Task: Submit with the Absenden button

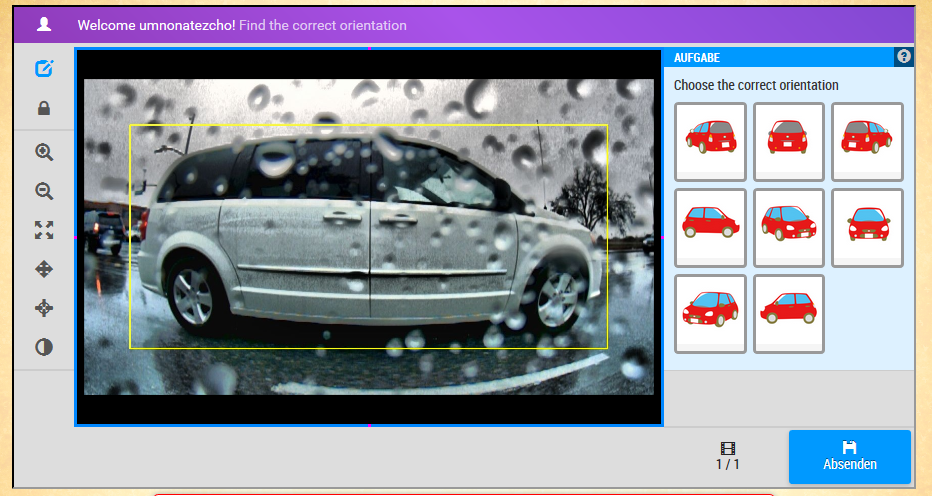Action: tap(849, 457)
